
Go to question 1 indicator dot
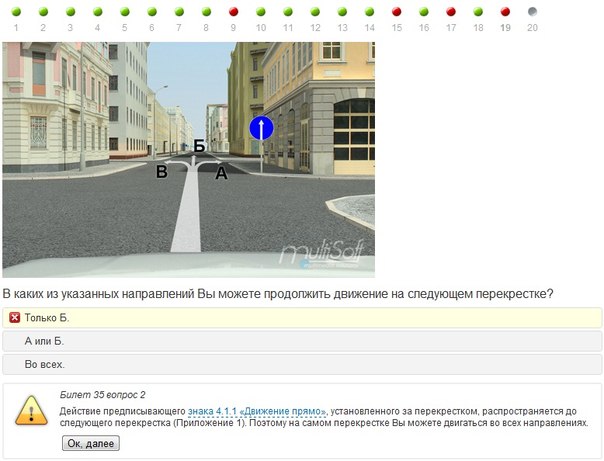pyautogui.click(x=16, y=12)
